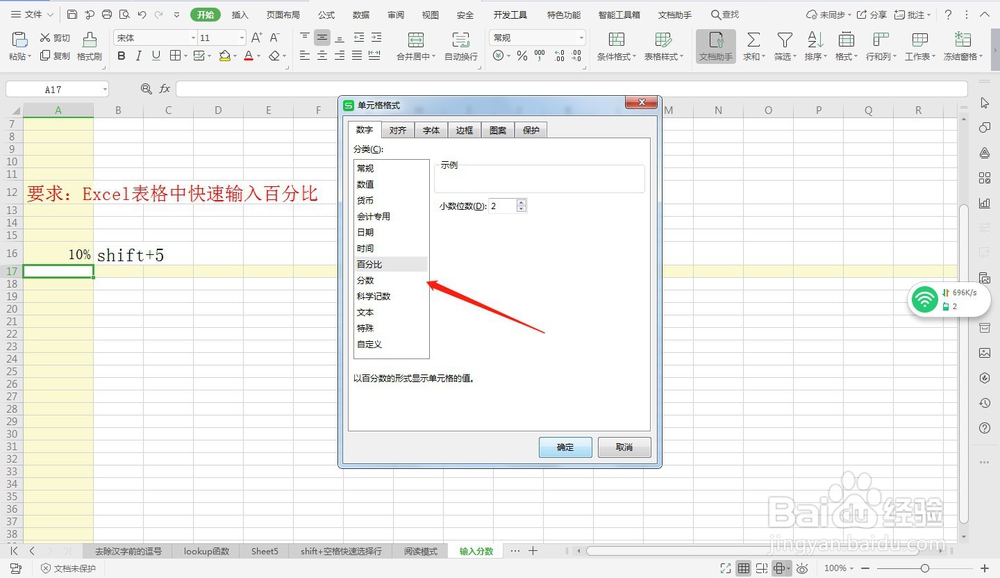Select the wrap text tool 自动换行

460,48
